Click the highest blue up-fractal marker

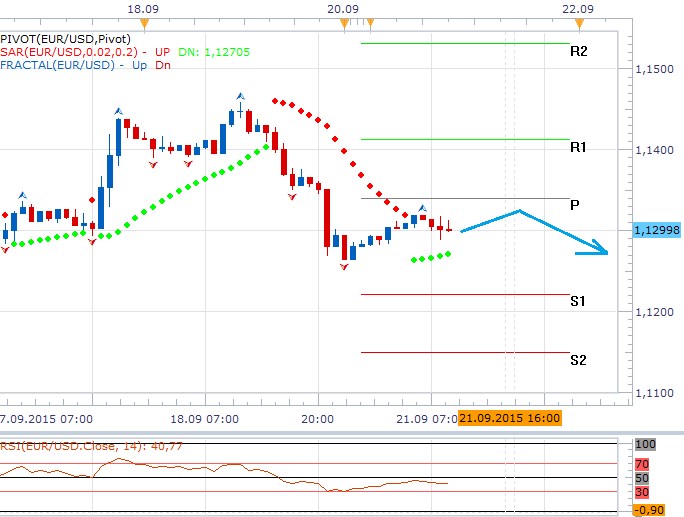(x=240, y=96)
